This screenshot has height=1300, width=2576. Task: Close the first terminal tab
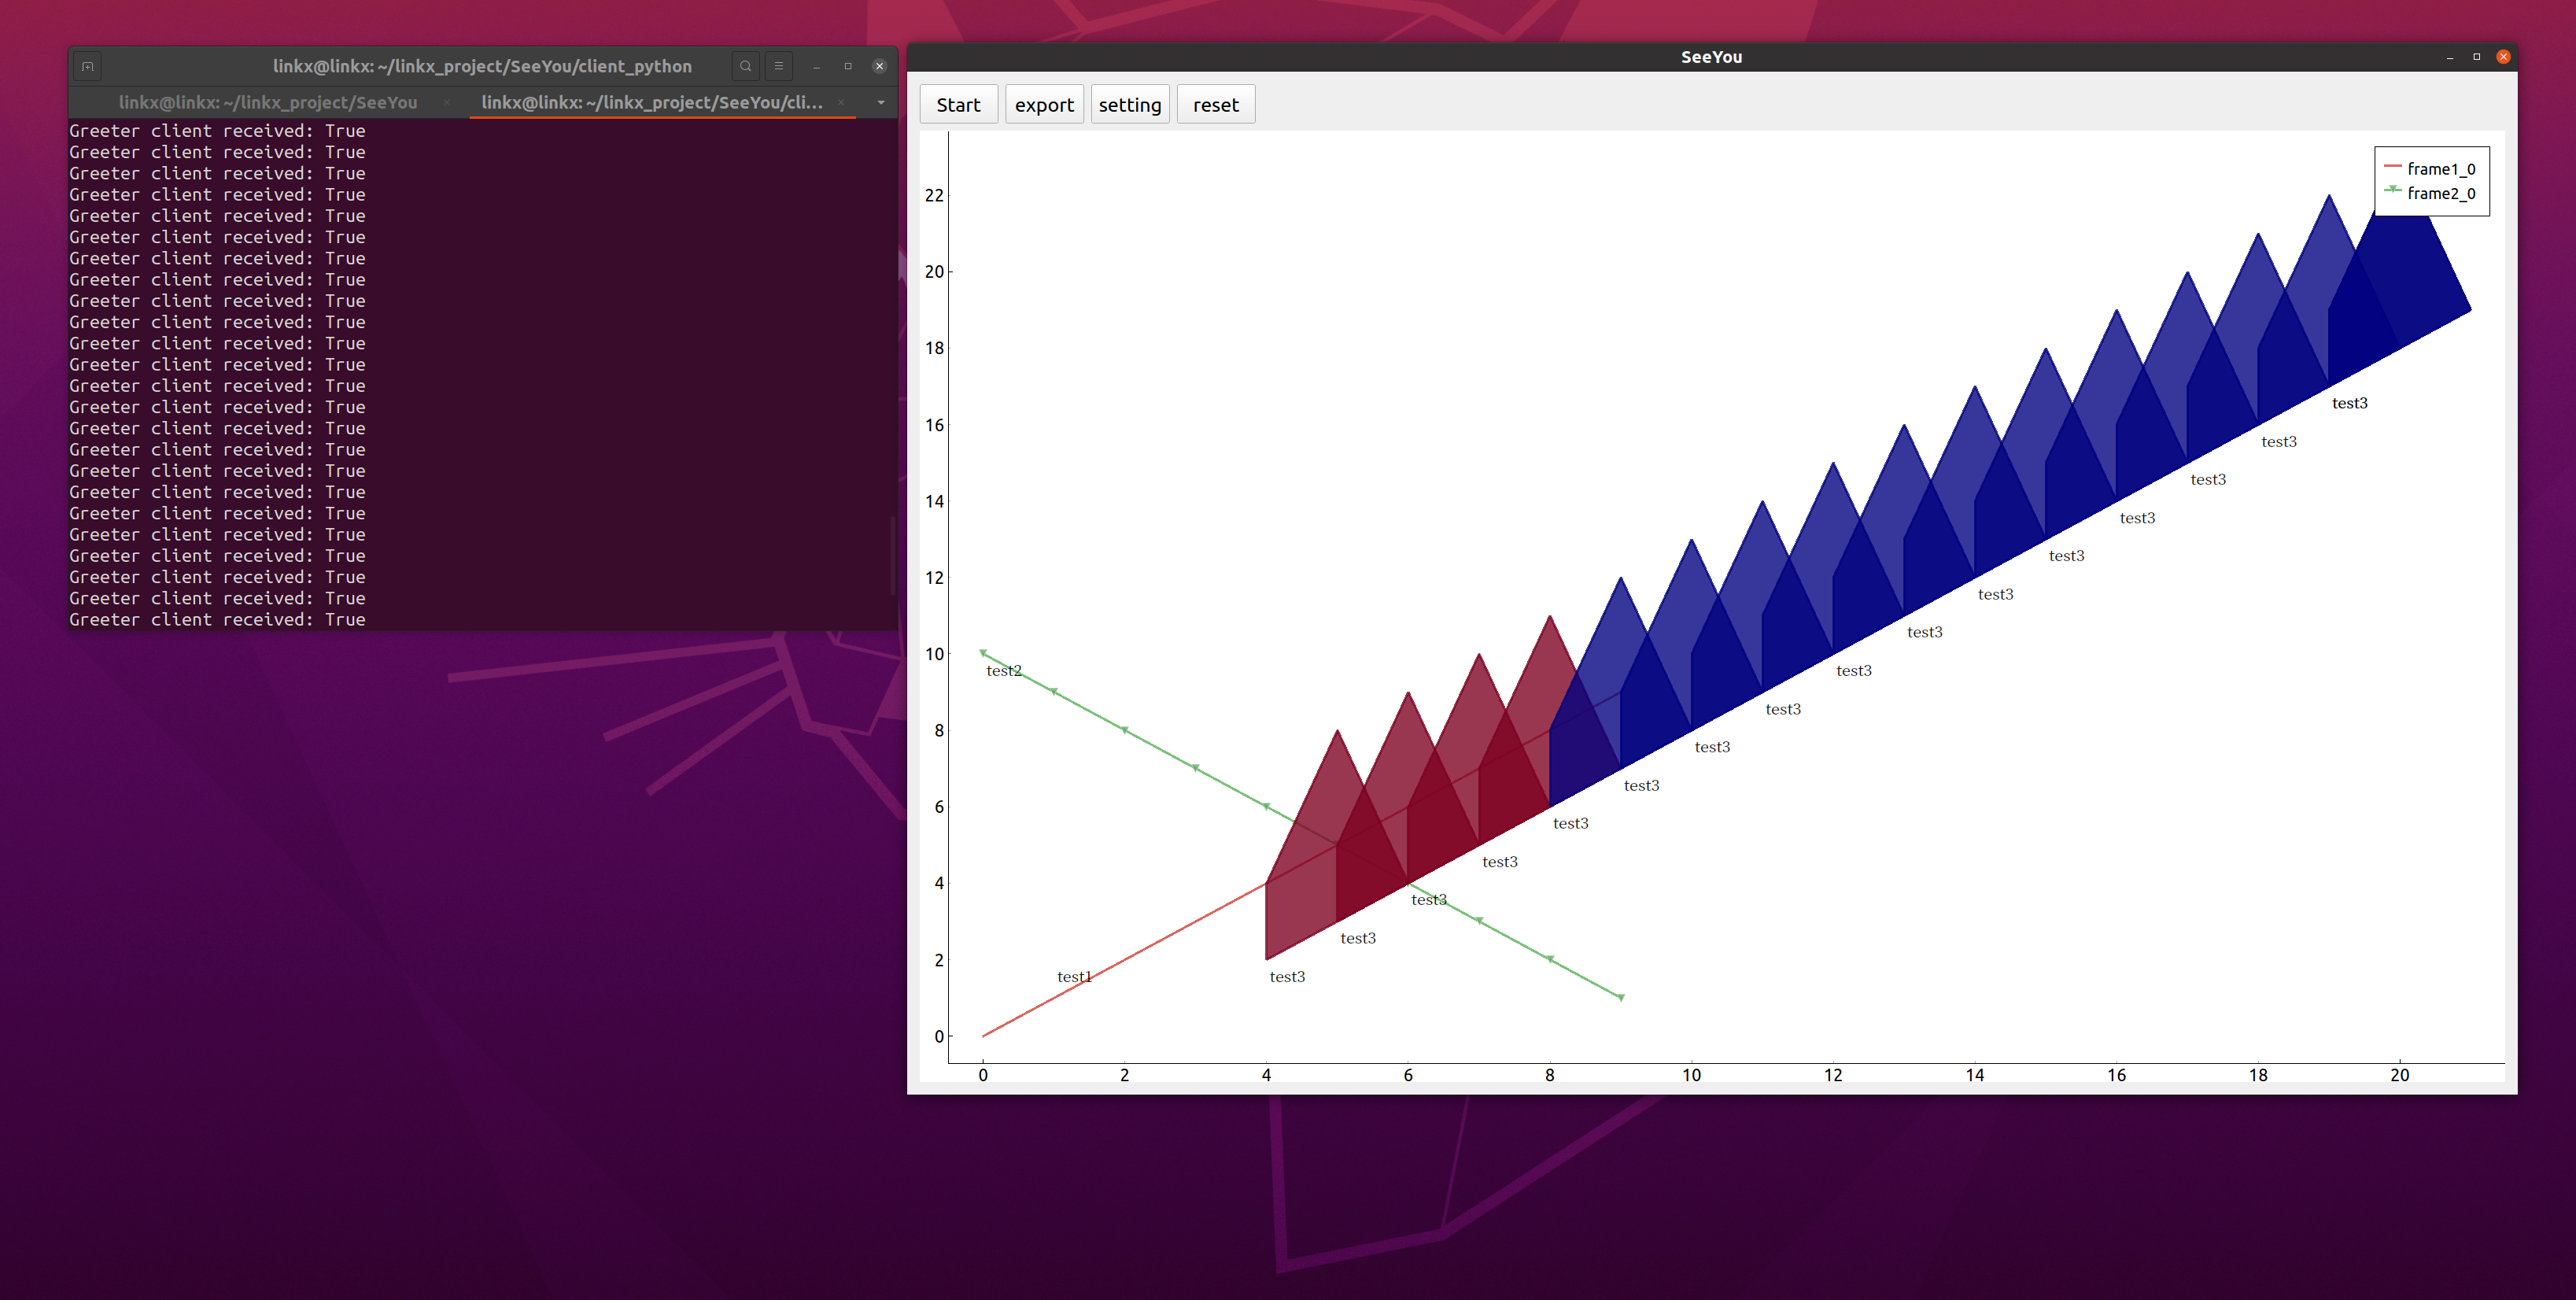[x=447, y=102]
